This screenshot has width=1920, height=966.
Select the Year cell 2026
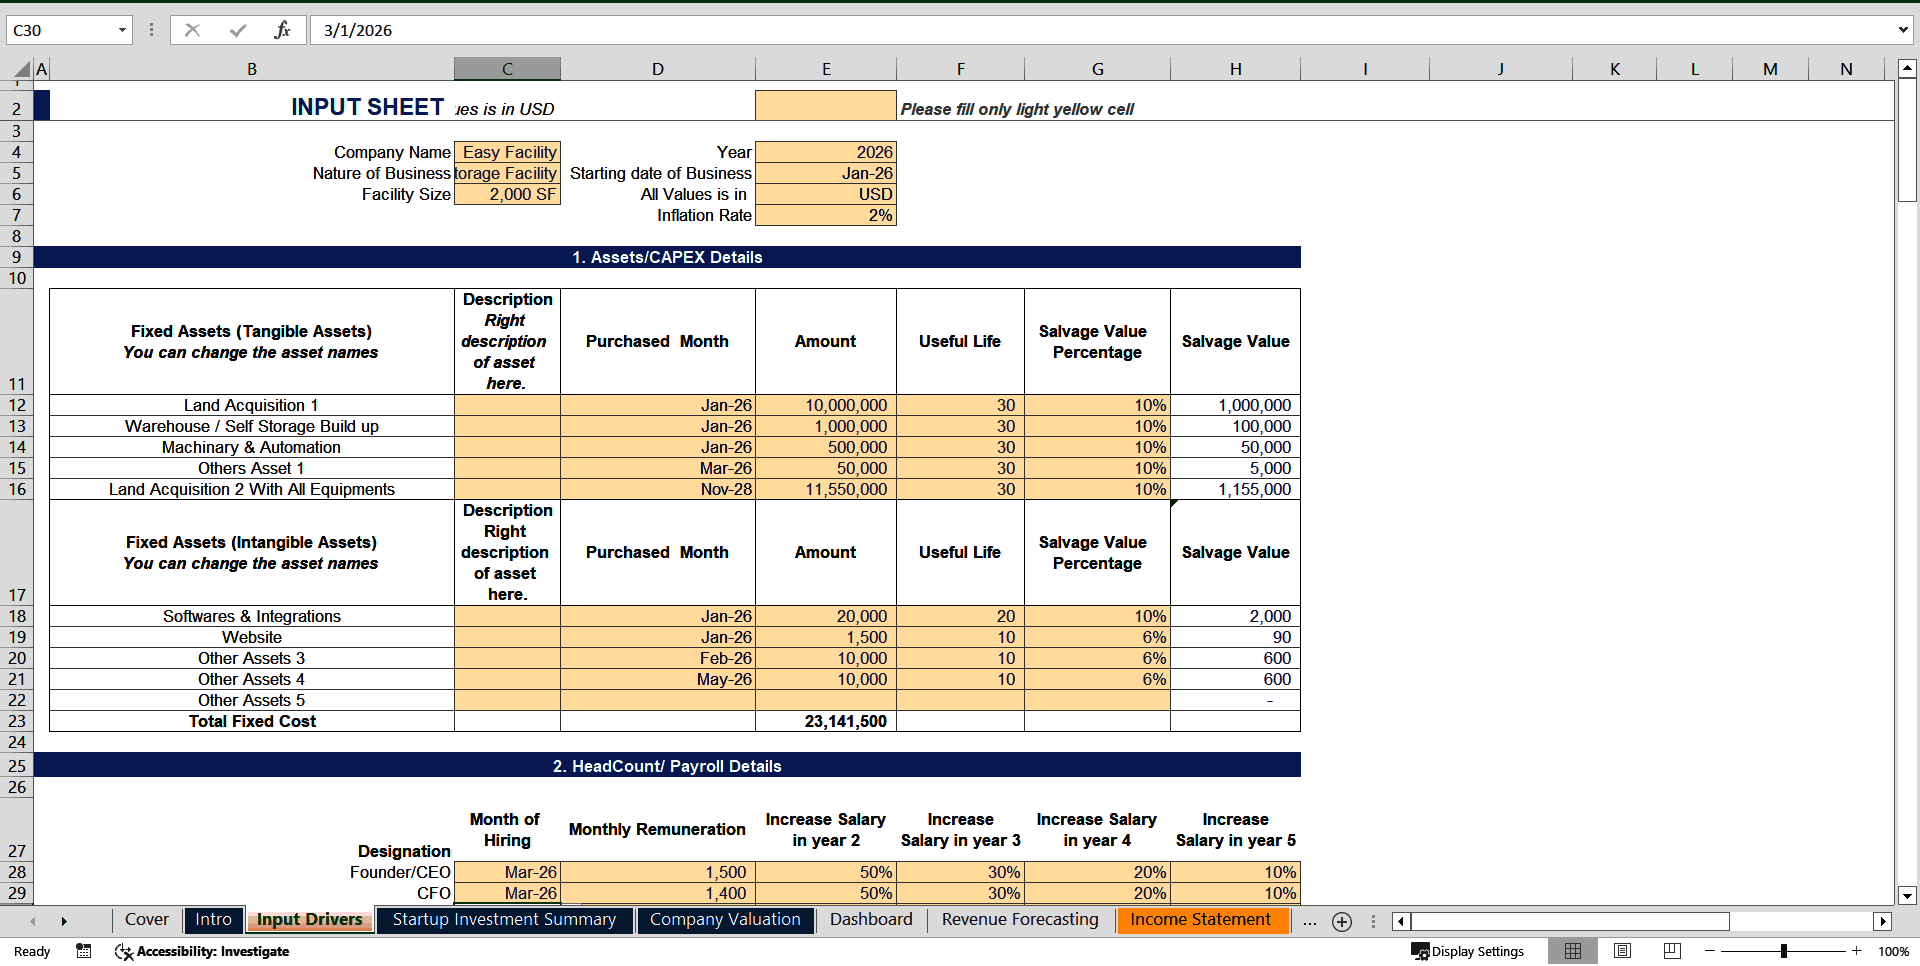826,152
